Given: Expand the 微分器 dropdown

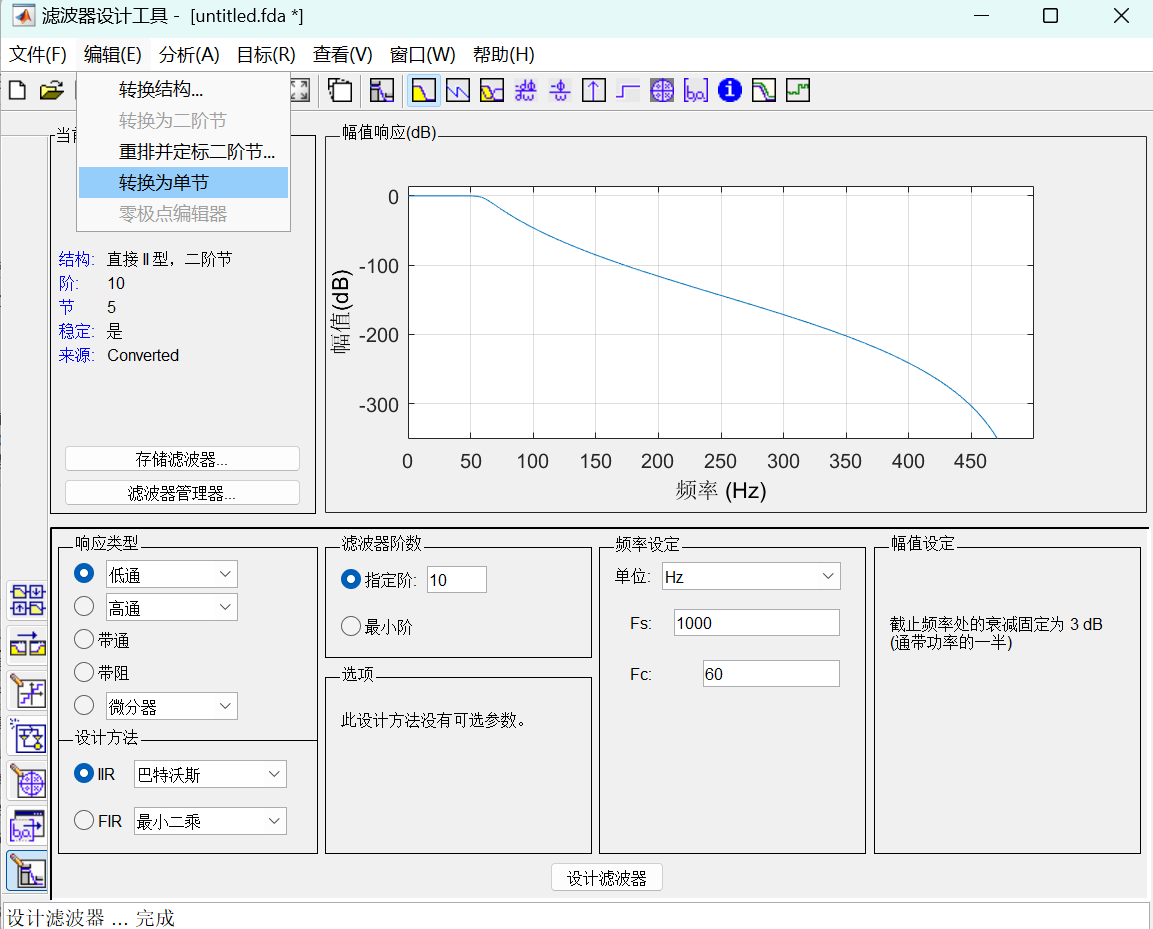Looking at the screenshot, I should tap(172, 707).
